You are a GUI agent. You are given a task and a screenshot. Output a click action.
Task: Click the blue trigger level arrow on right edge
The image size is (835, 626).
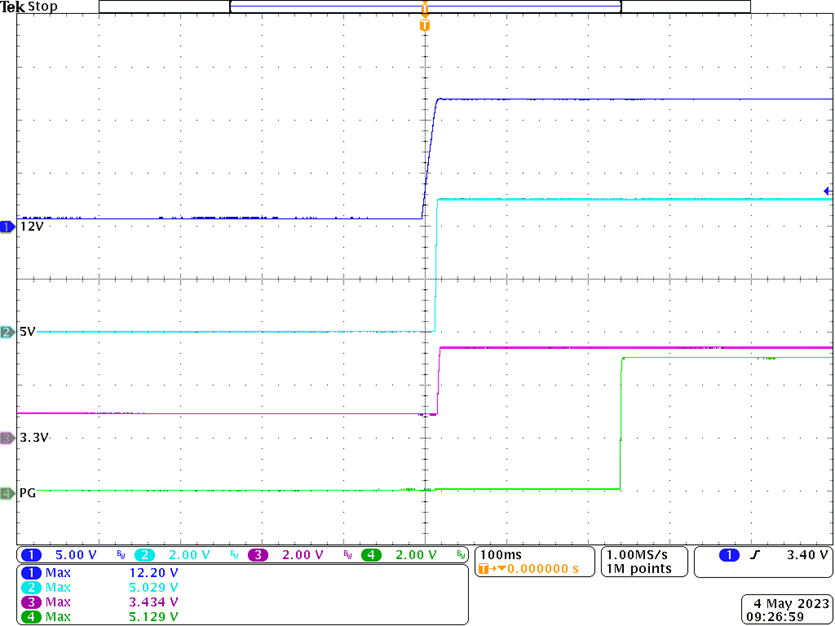coord(827,191)
